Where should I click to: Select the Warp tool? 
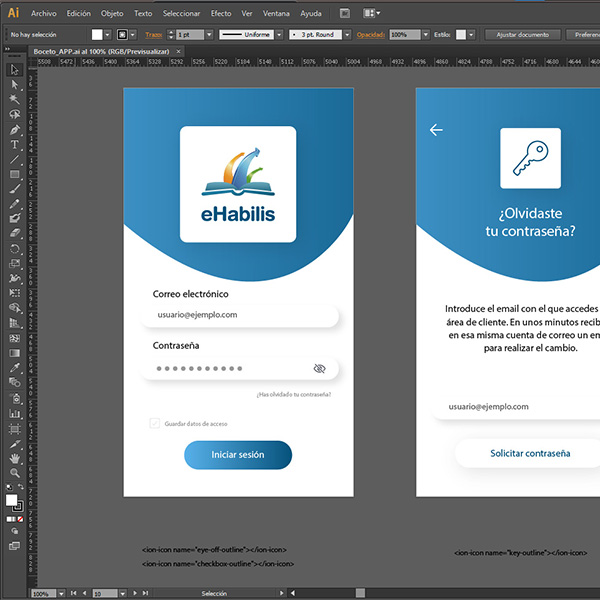tap(15, 278)
